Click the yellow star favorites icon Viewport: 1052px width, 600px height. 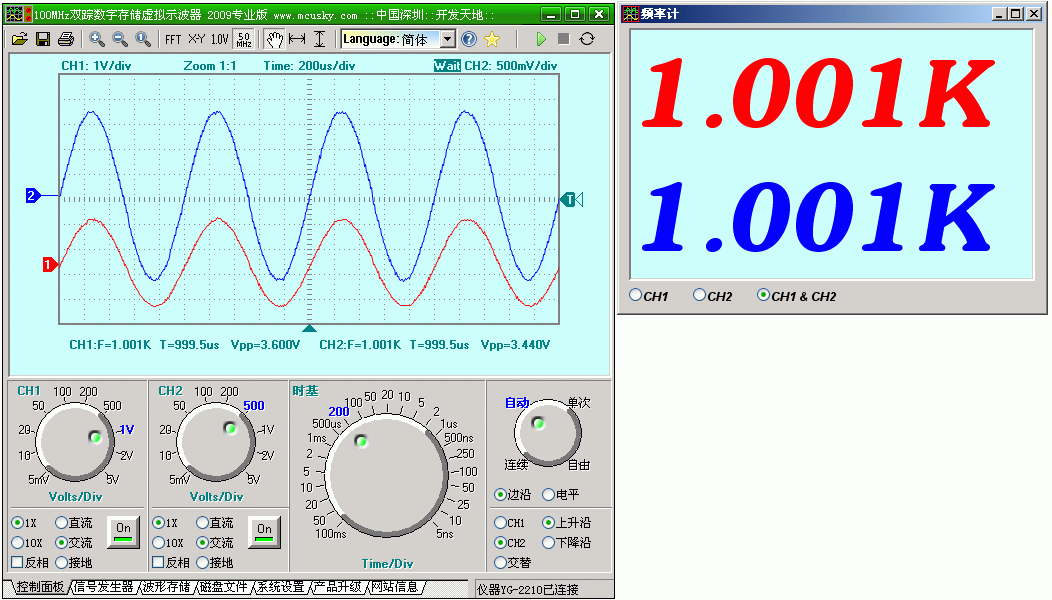(492, 39)
